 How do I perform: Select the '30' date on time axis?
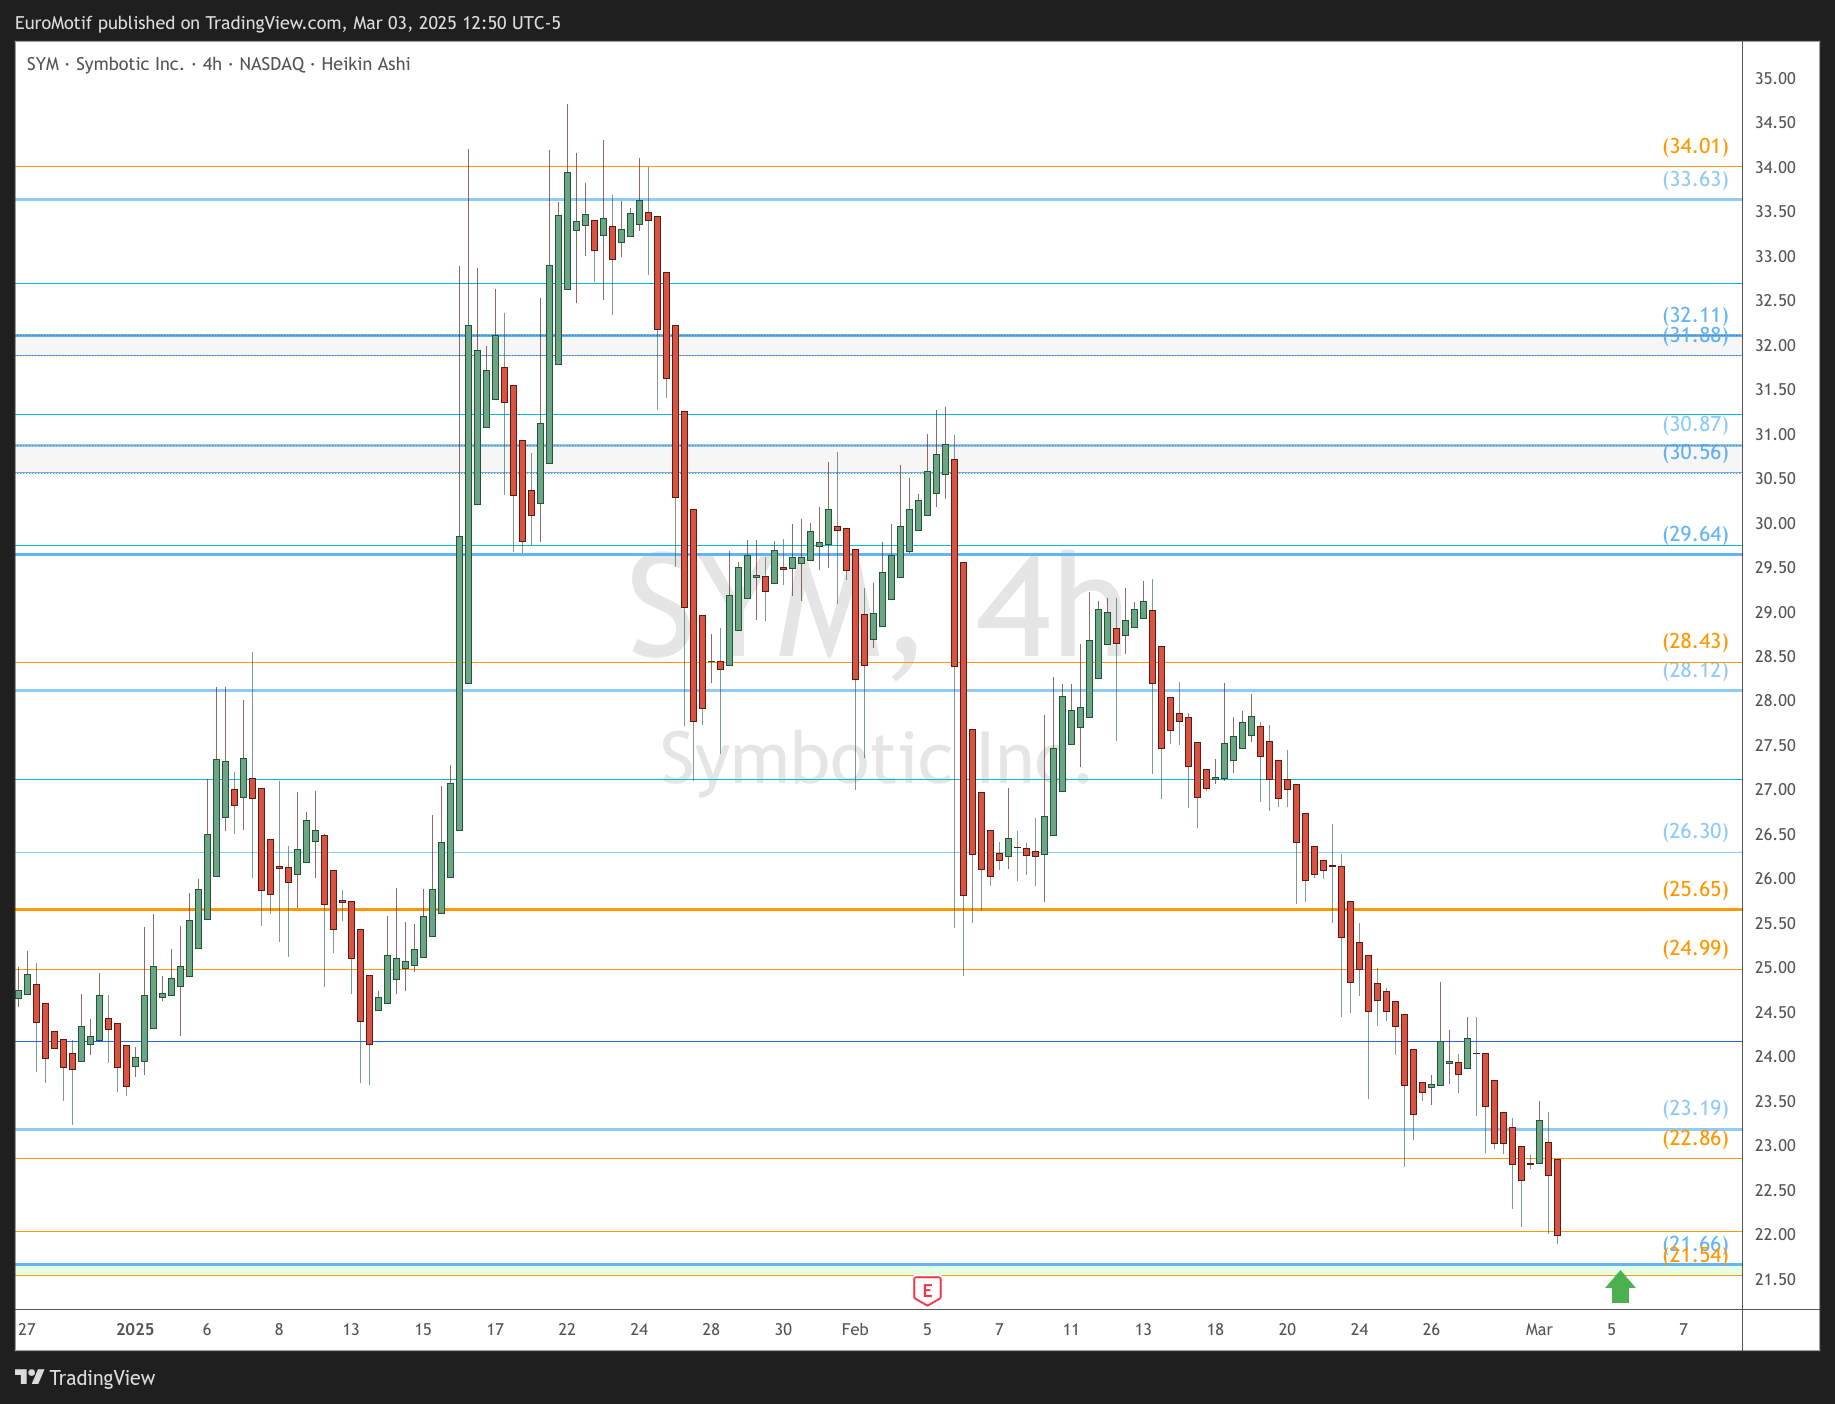pyautogui.click(x=783, y=1329)
